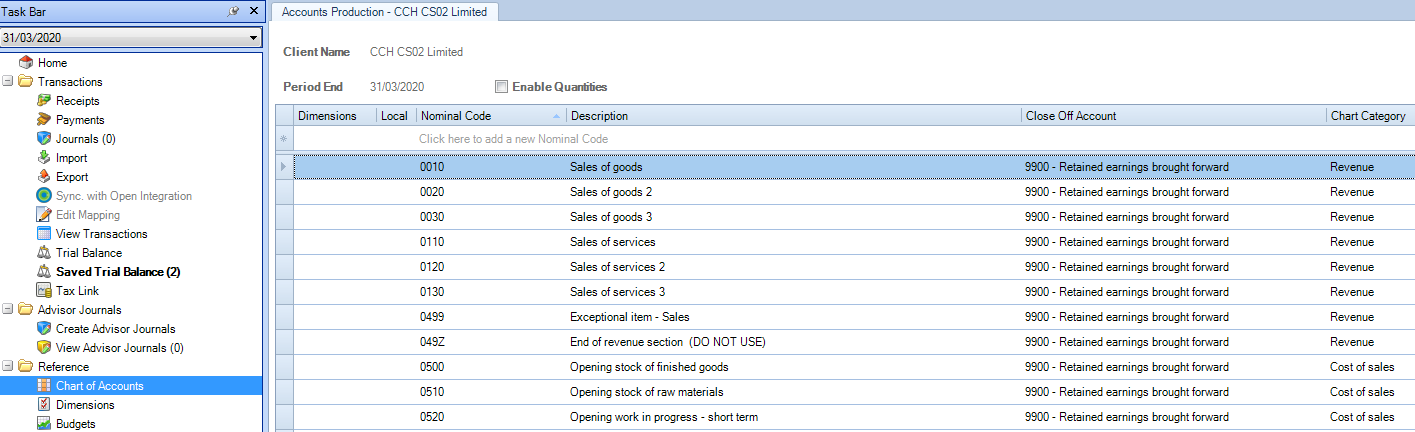Click the View Advisor Journals icon
The height and width of the screenshot is (432, 1415).
pyautogui.click(x=44, y=348)
